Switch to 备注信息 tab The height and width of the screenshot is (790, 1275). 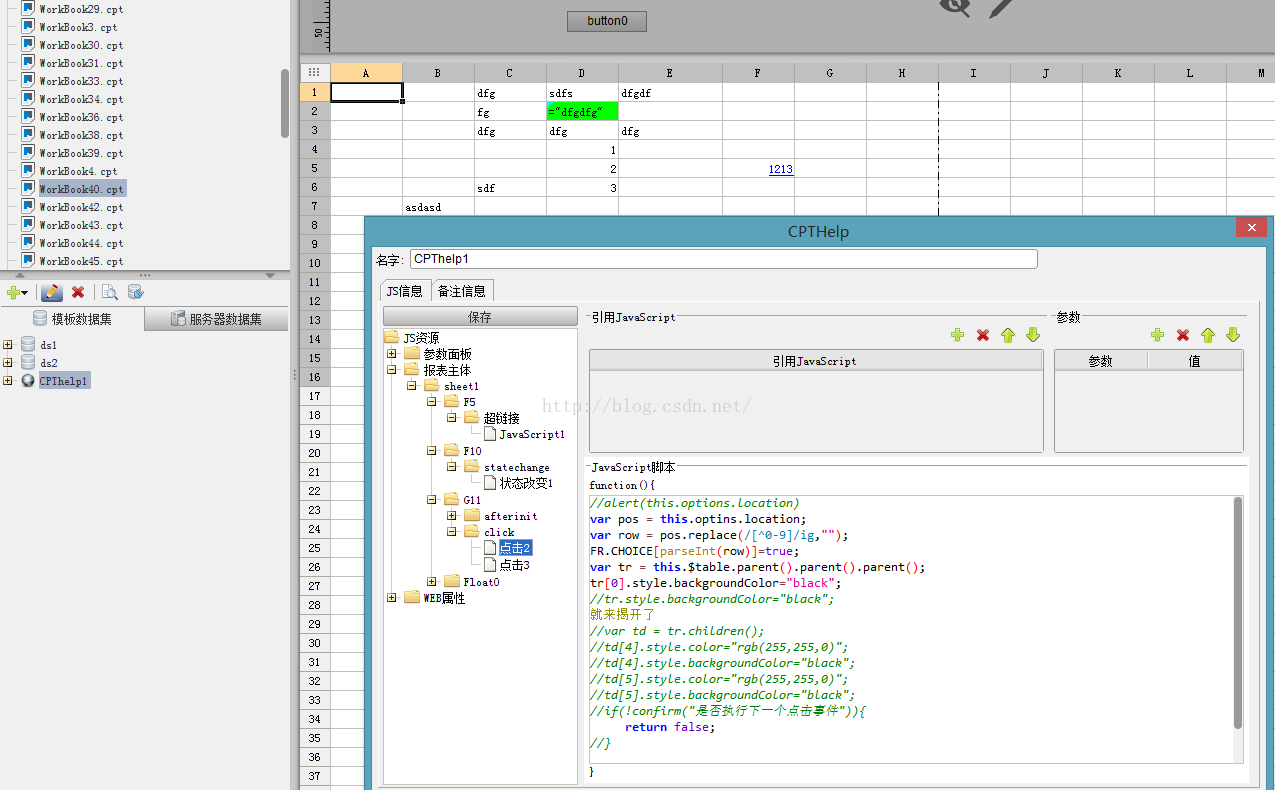(462, 291)
